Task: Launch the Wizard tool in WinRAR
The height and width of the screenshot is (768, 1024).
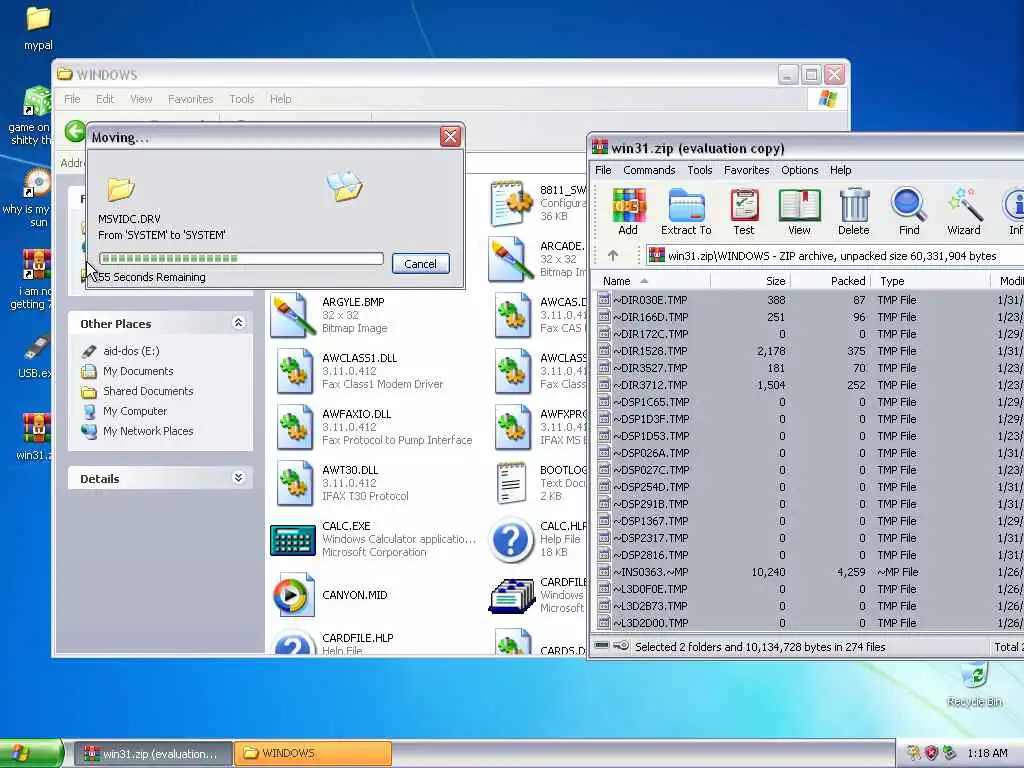Action: point(964,211)
